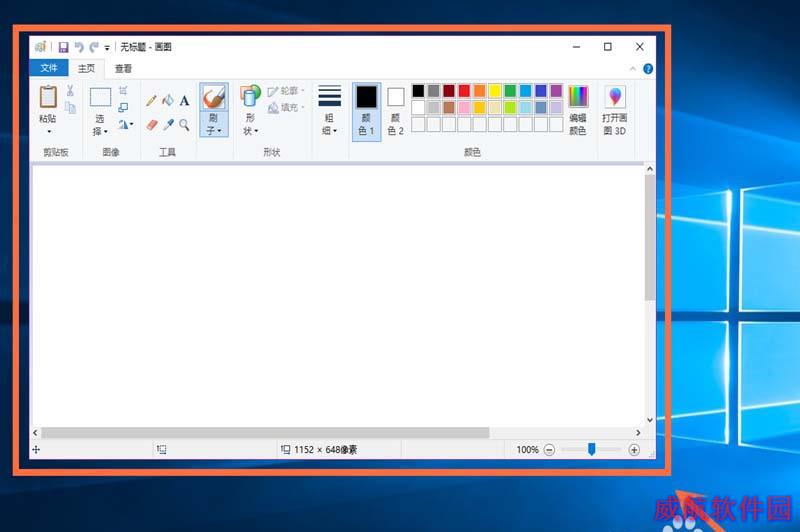
Task: Click the horizontal scrollbar thumb
Action: [265, 433]
